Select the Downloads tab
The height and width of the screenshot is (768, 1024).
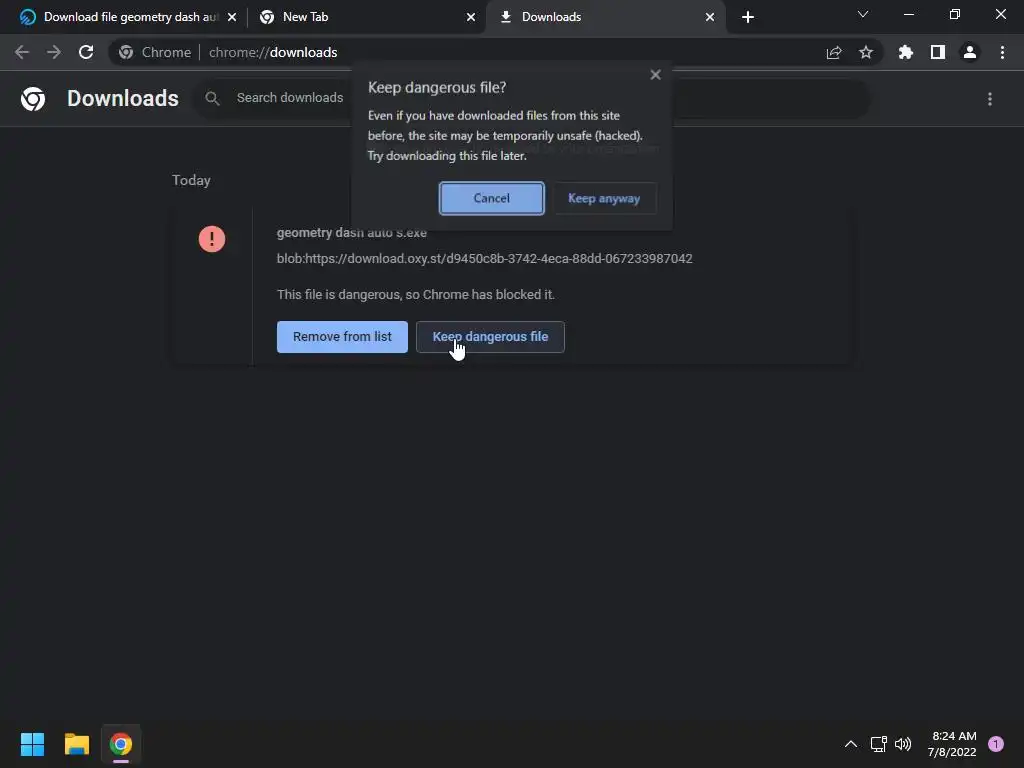point(605,17)
